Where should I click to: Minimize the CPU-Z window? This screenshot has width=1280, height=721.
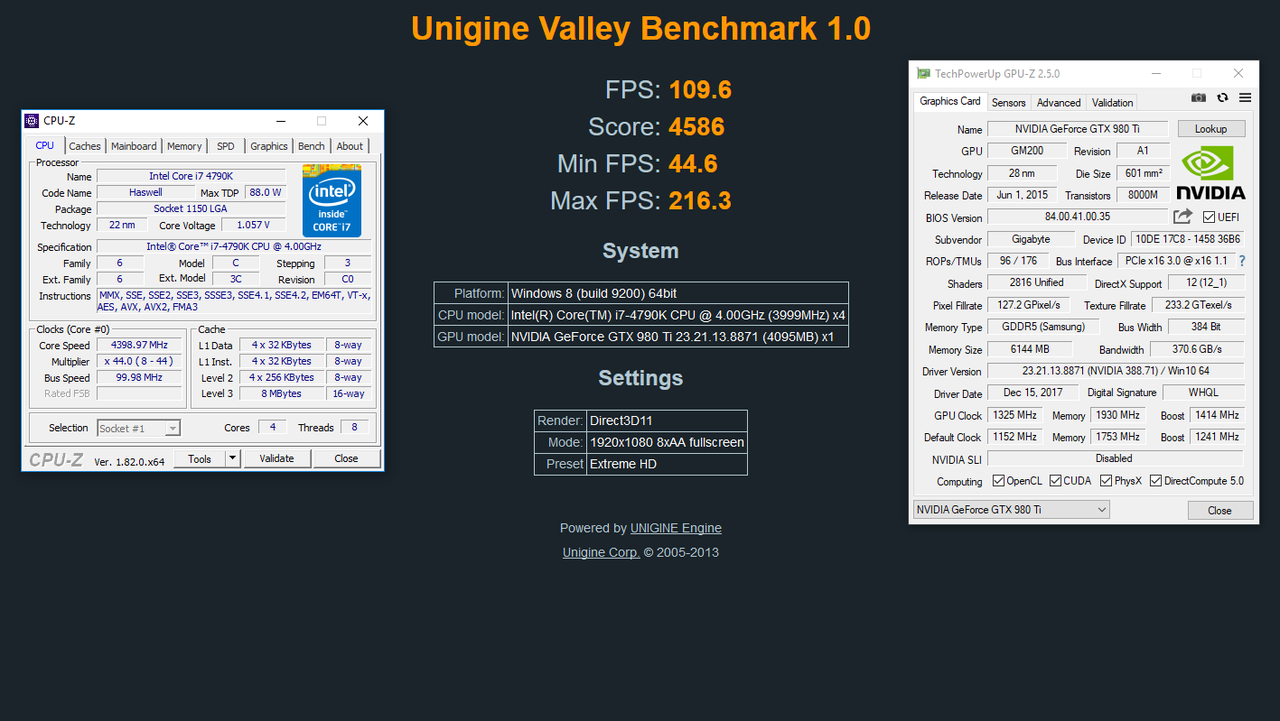click(x=281, y=121)
